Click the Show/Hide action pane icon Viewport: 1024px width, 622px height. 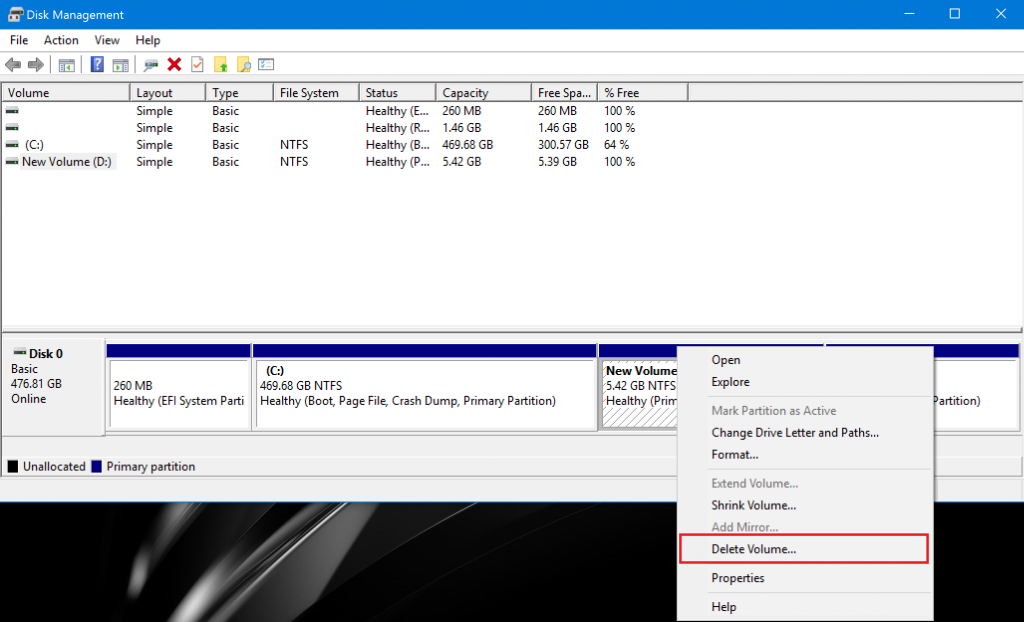click(121, 64)
